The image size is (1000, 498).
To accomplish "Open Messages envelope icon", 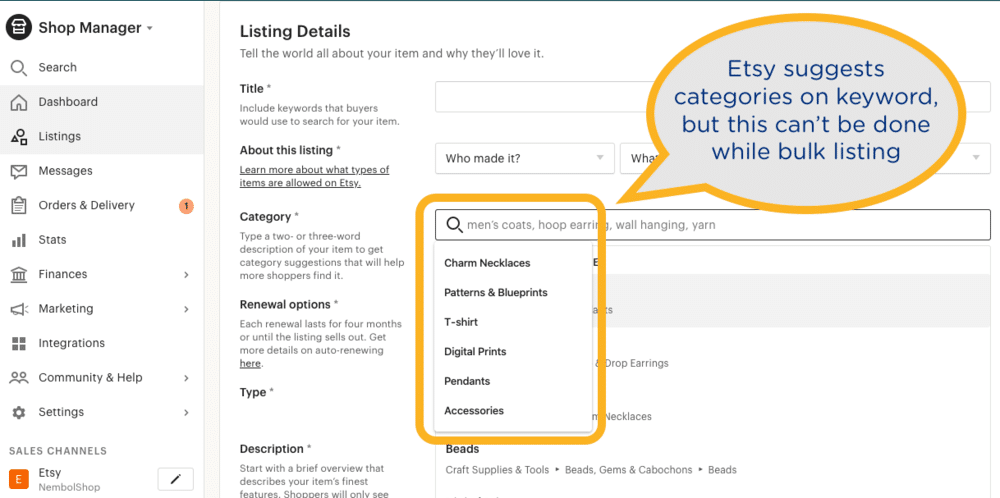I will pos(19,171).
